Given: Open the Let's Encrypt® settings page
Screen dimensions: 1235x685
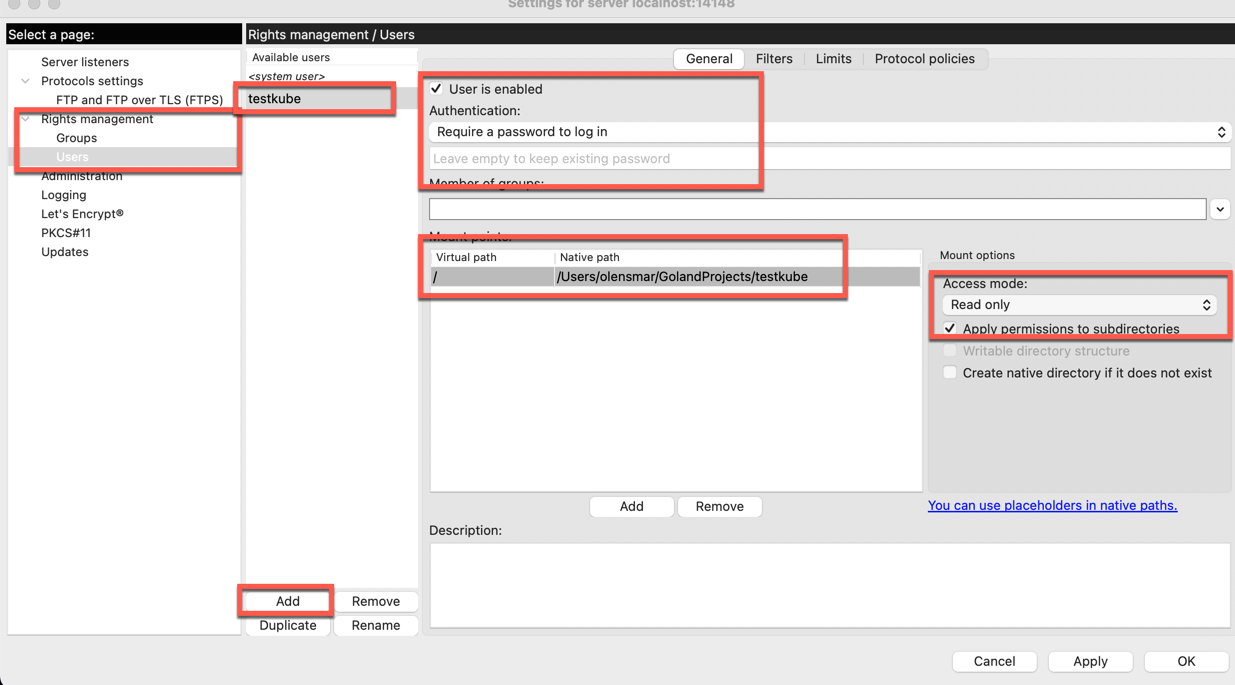Looking at the screenshot, I should pyautogui.click(x=82, y=213).
